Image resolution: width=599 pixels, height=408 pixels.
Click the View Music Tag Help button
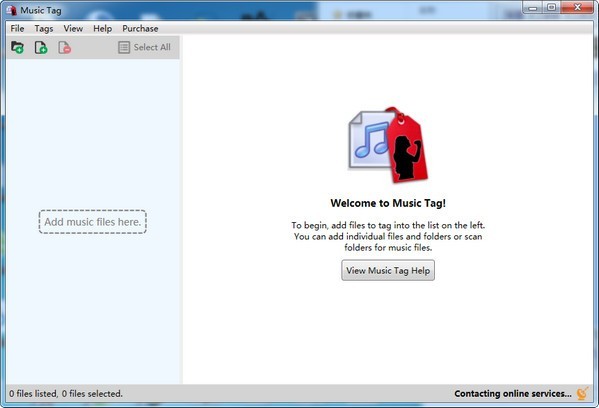click(x=388, y=270)
